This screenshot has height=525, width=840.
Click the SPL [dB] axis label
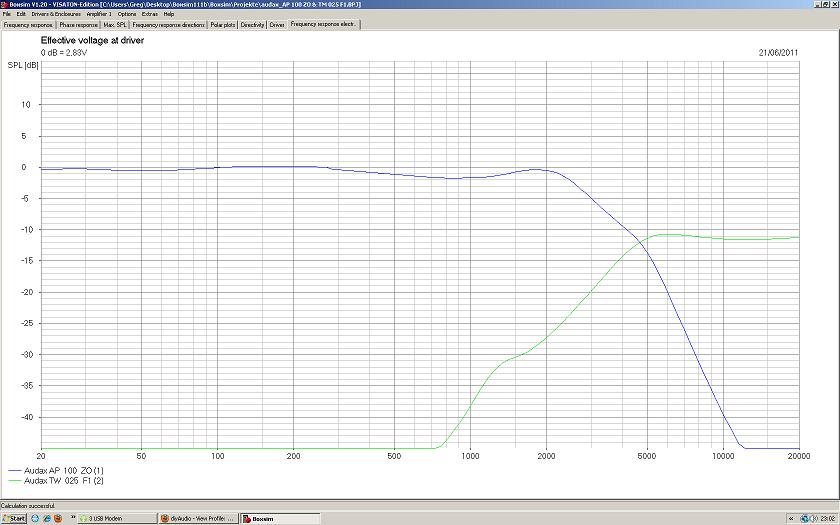23,65
